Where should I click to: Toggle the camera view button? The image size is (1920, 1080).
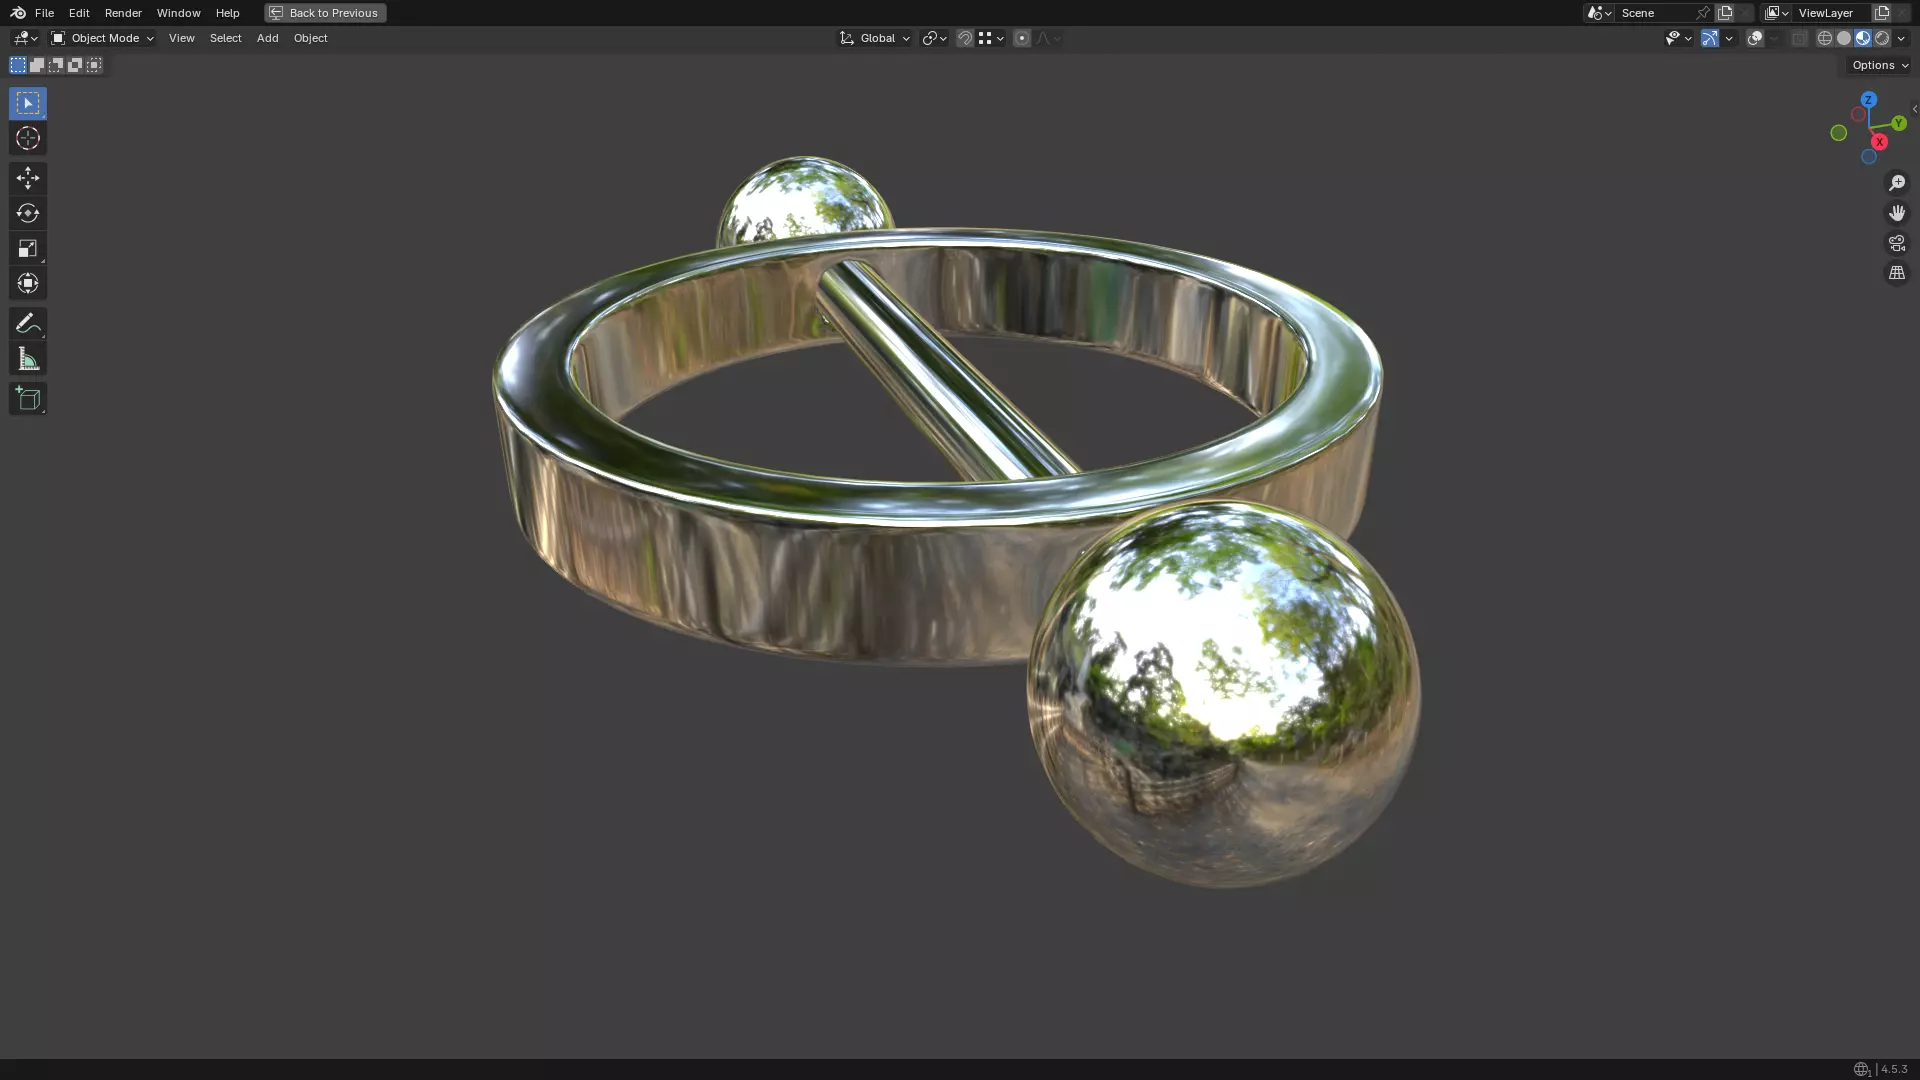click(1897, 243)
